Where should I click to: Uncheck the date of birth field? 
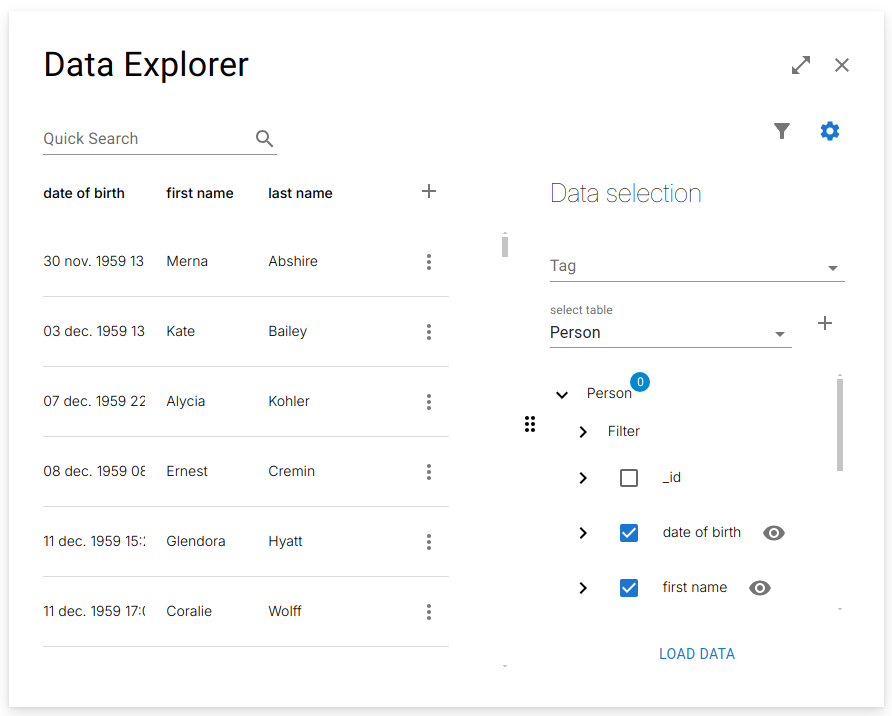pos(629,532)
